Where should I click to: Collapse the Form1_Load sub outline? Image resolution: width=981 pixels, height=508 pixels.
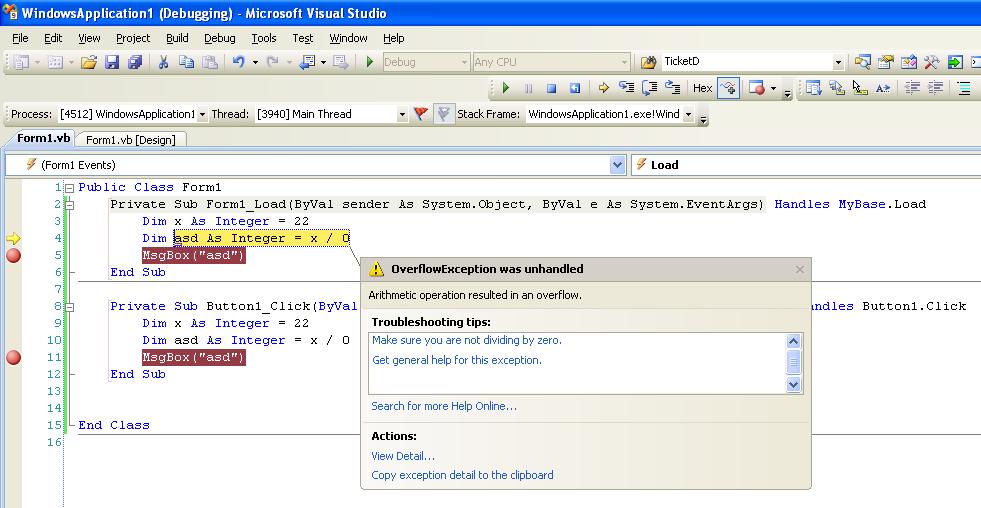[x=69, y=205]
